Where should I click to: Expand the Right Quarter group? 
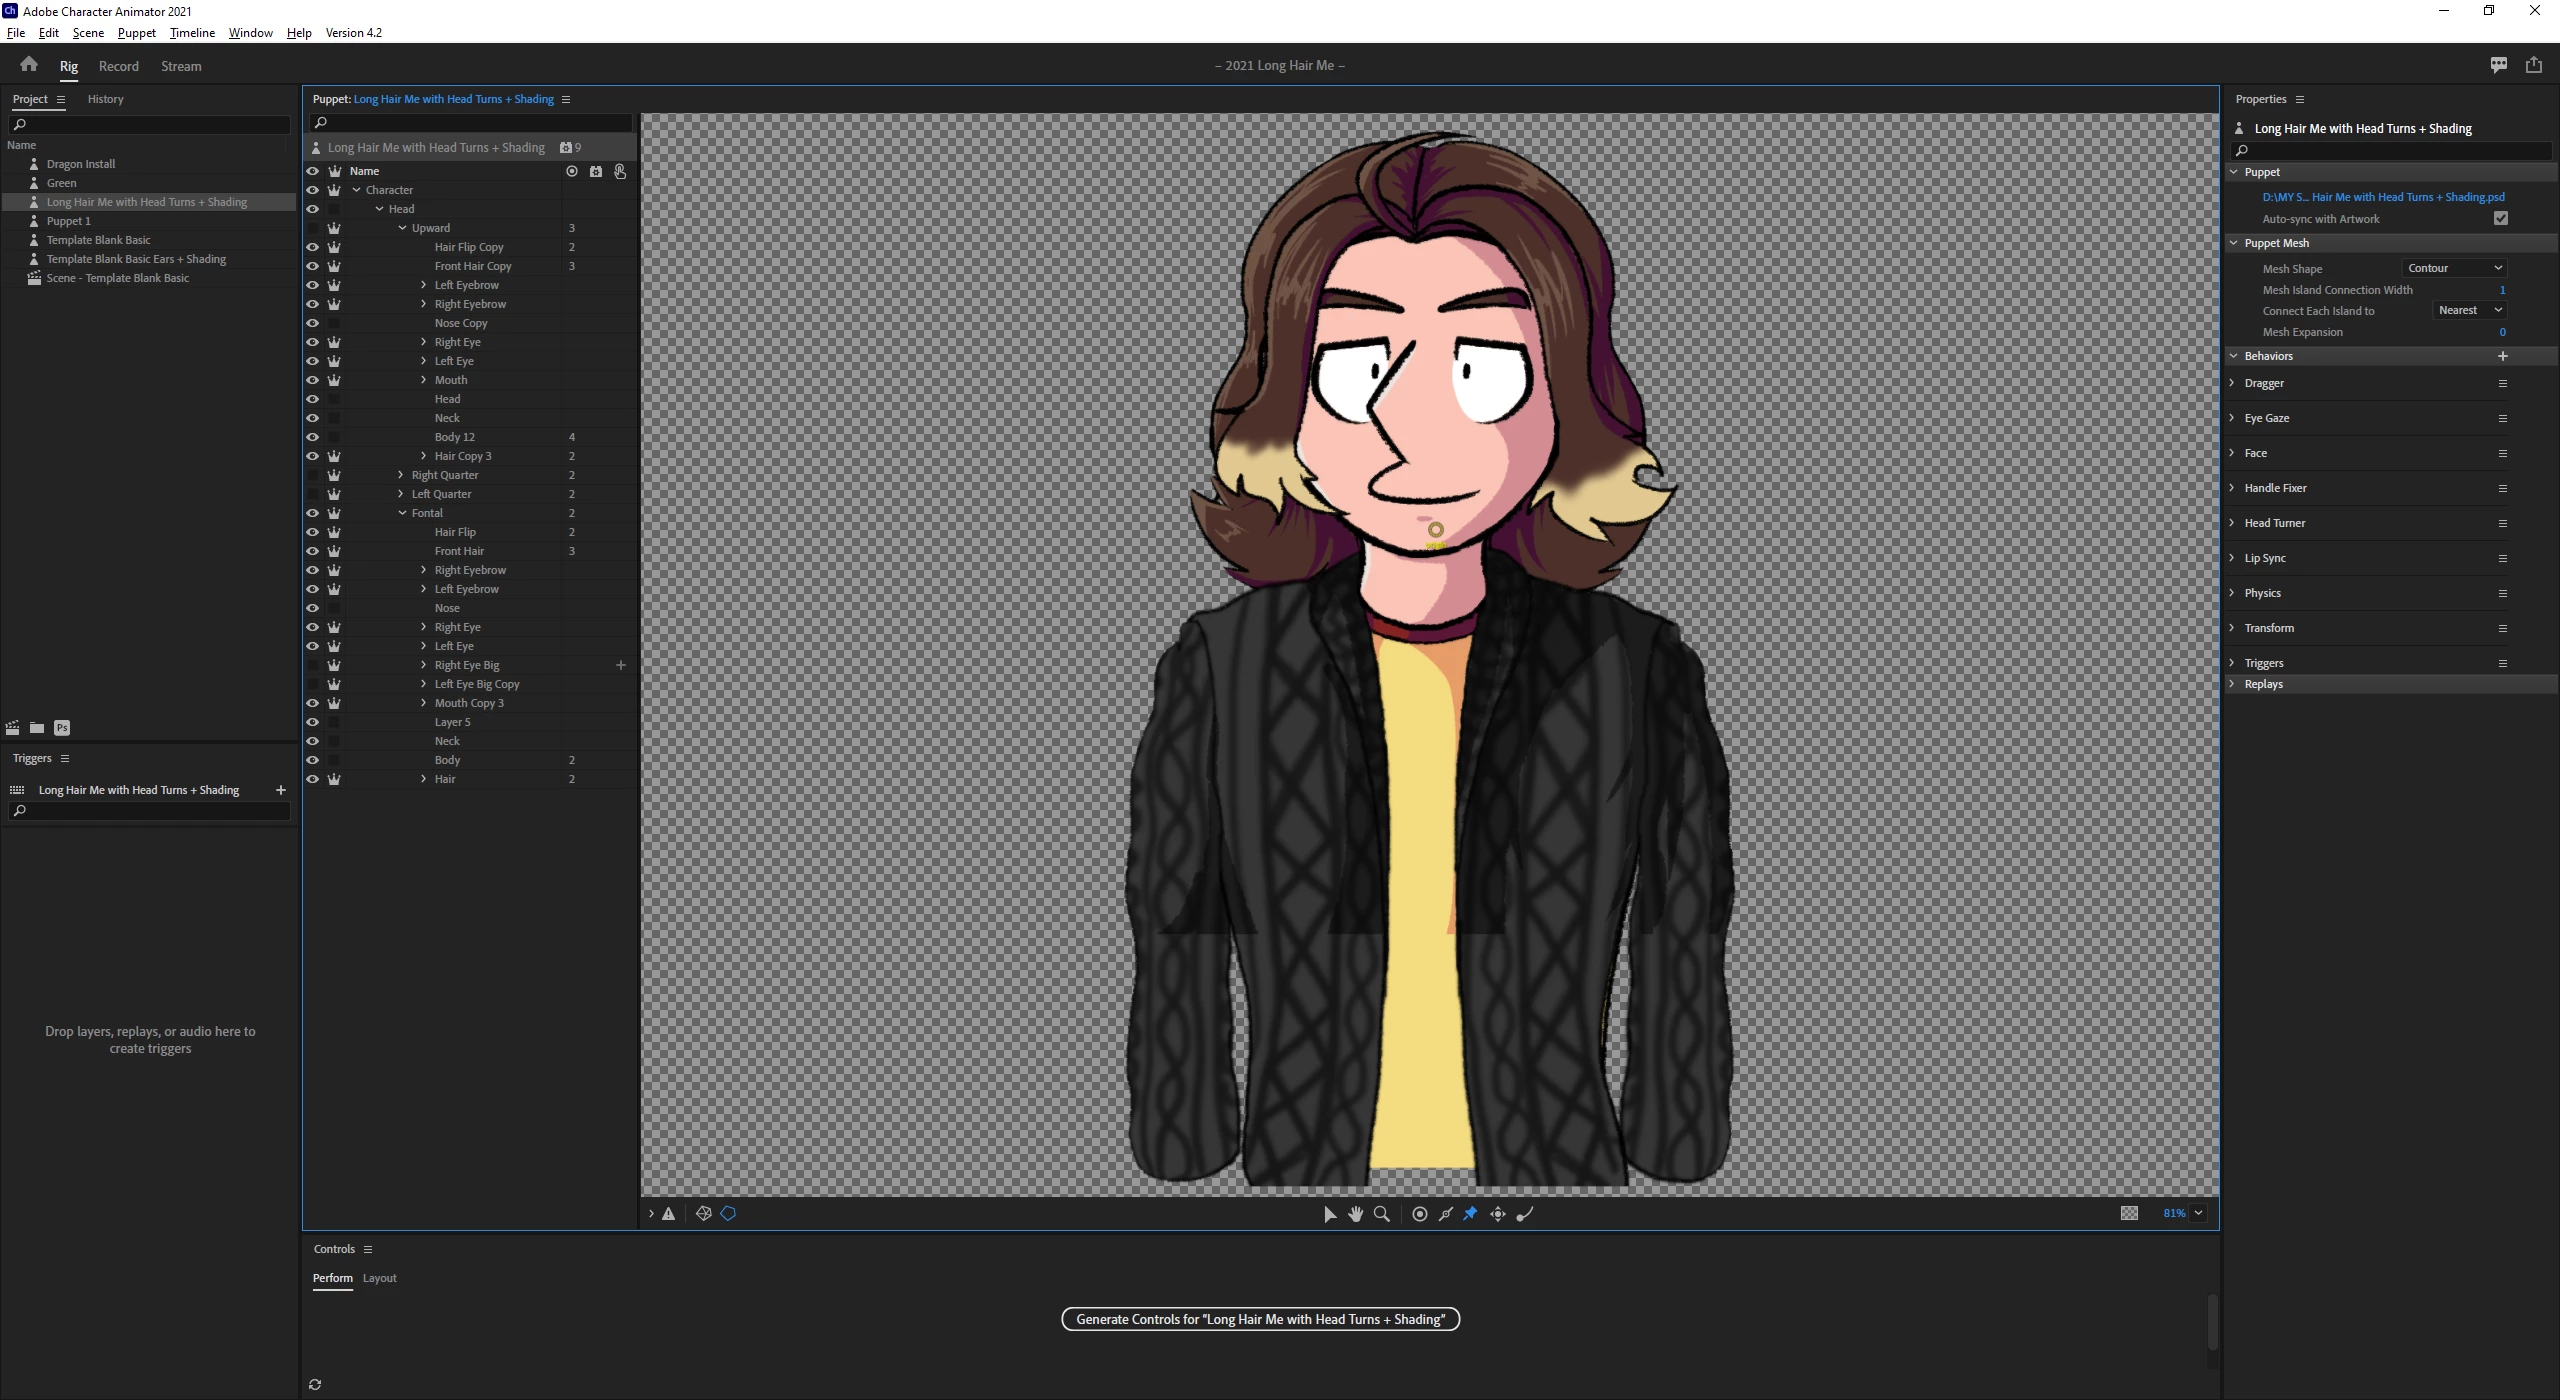point(401,475)
